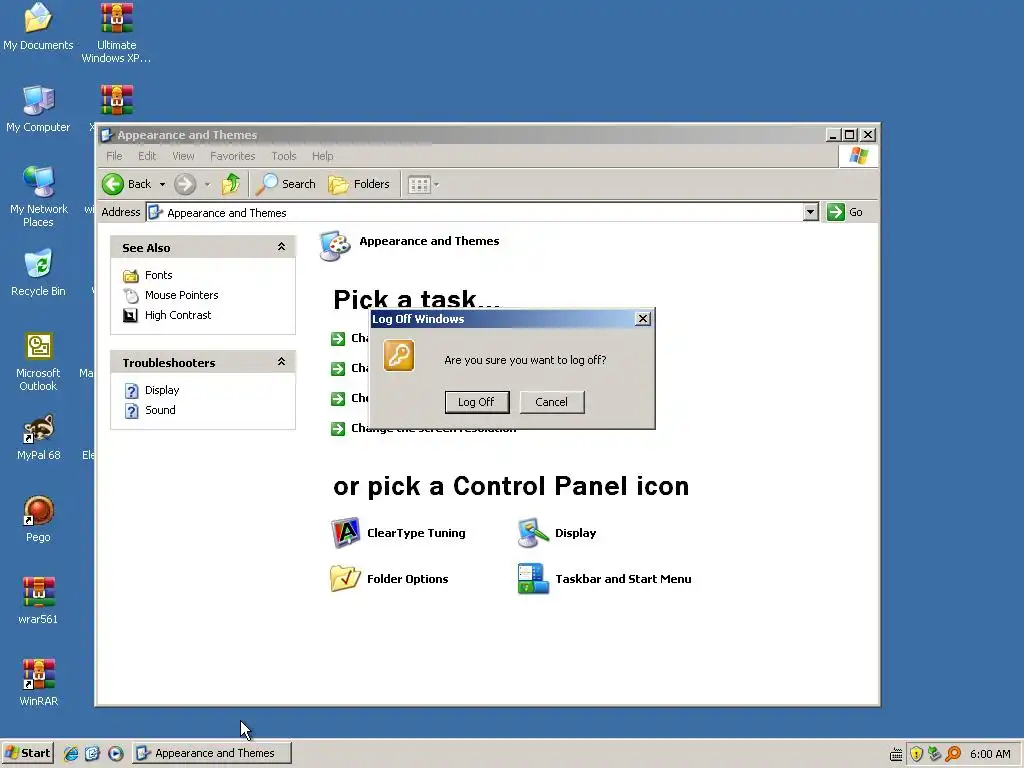Screen dimensions: 1024x768
Task: Collapse the Troubleshooters panel
Action: pyautogui.click(x=281, y=362)
